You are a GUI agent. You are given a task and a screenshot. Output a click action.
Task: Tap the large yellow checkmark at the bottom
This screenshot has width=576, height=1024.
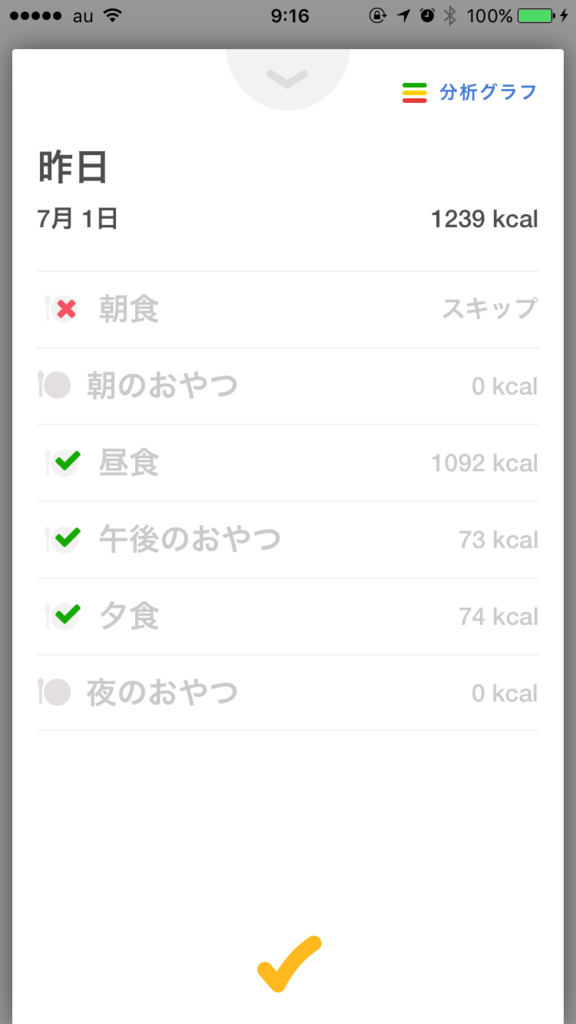point(287,963)
